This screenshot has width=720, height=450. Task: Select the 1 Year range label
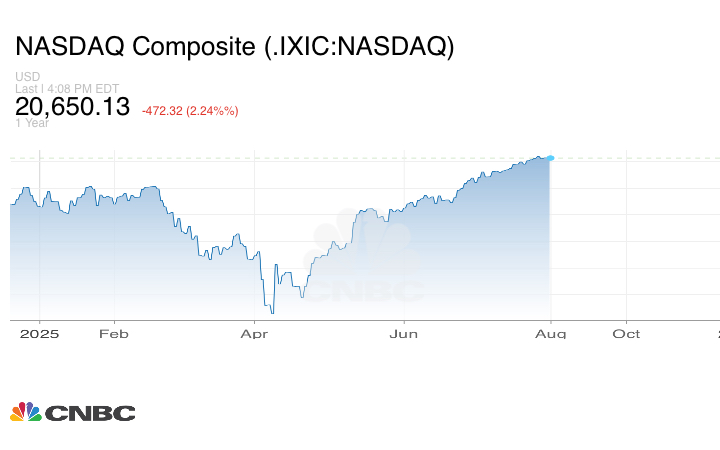(33, 123)
